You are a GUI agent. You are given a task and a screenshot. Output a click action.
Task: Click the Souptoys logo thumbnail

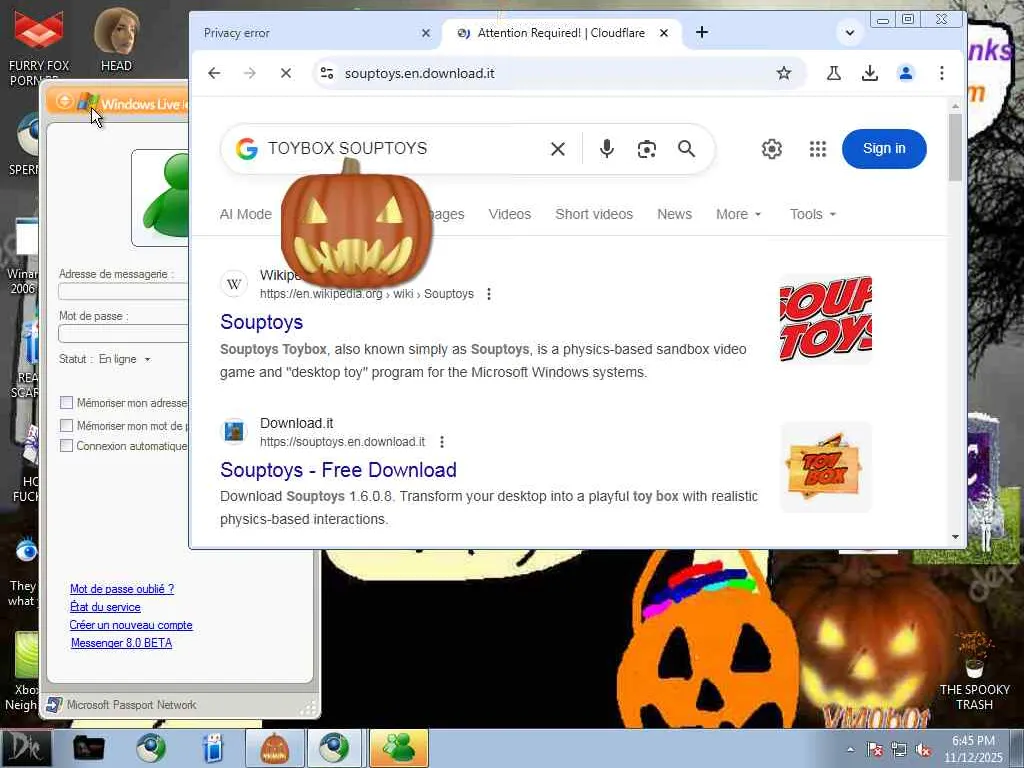click(x=825, y=319)
